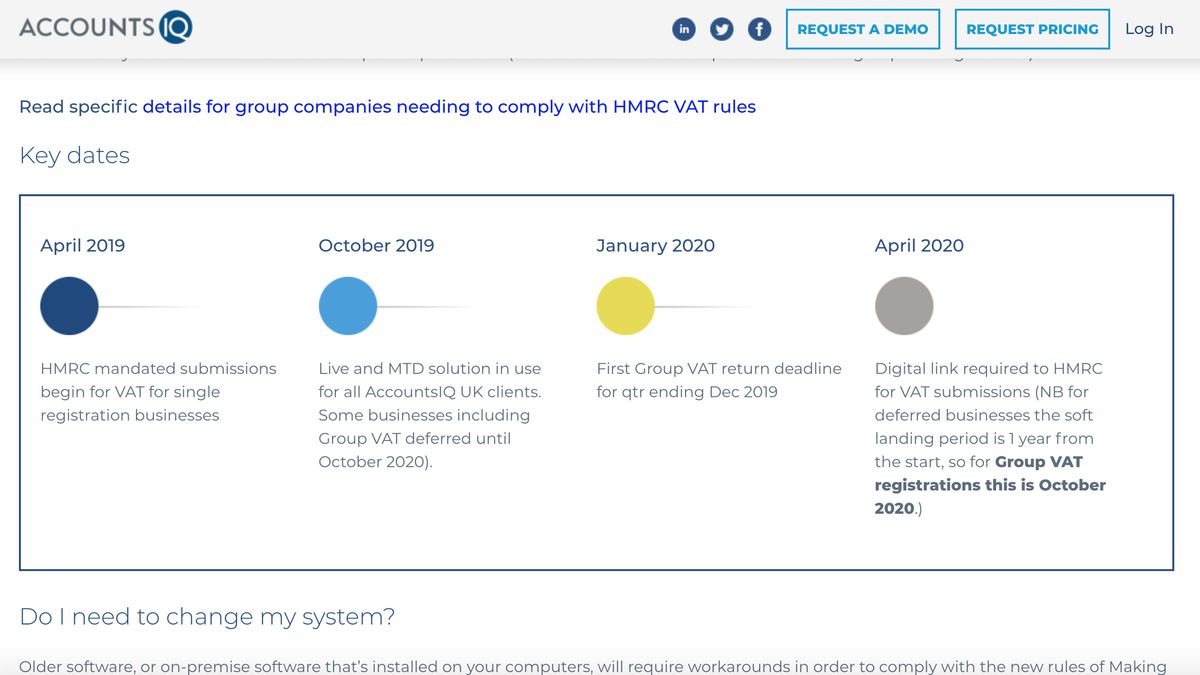Screen dimensions: 1200x675
Task: Click the Request a Demo button
Action: click(x=862, y=29)
